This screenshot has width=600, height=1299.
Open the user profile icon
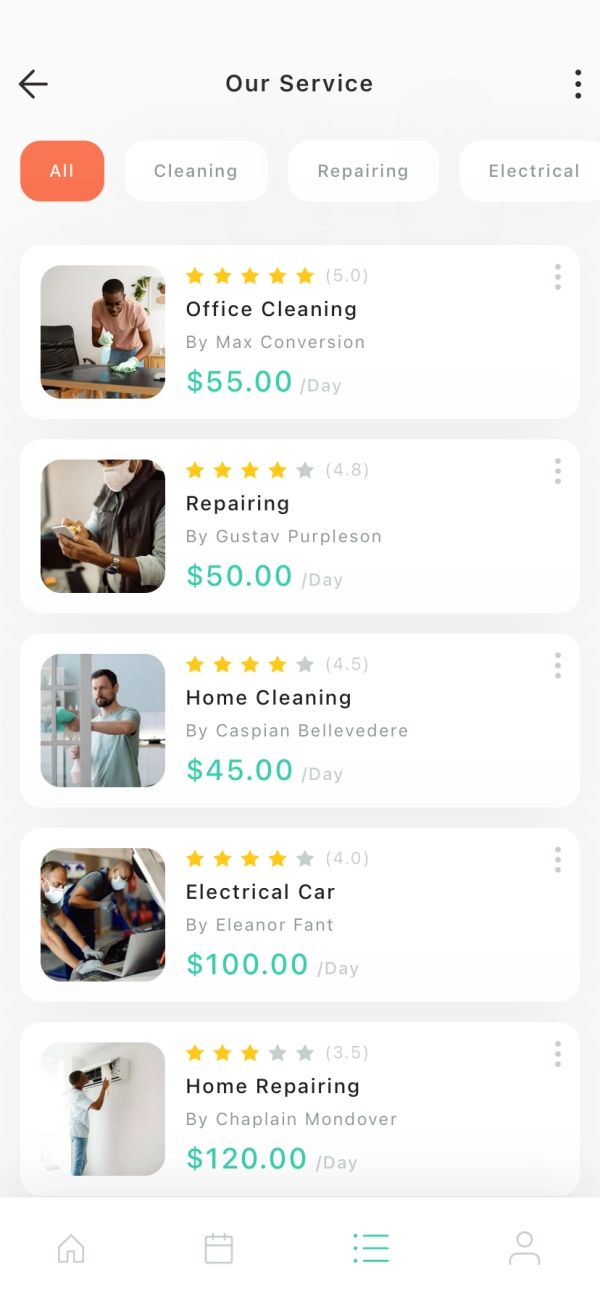tap(524, 1247)
